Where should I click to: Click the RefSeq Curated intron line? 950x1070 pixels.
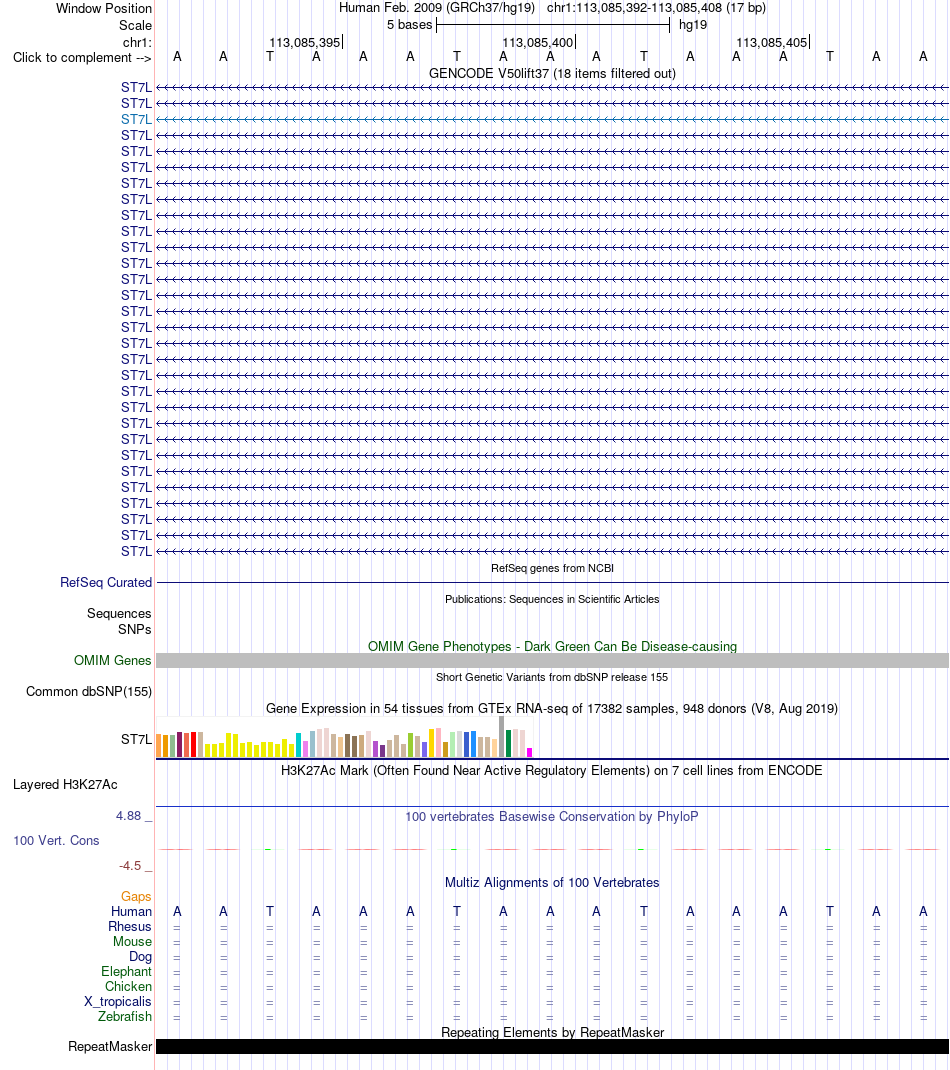[552, 583]
